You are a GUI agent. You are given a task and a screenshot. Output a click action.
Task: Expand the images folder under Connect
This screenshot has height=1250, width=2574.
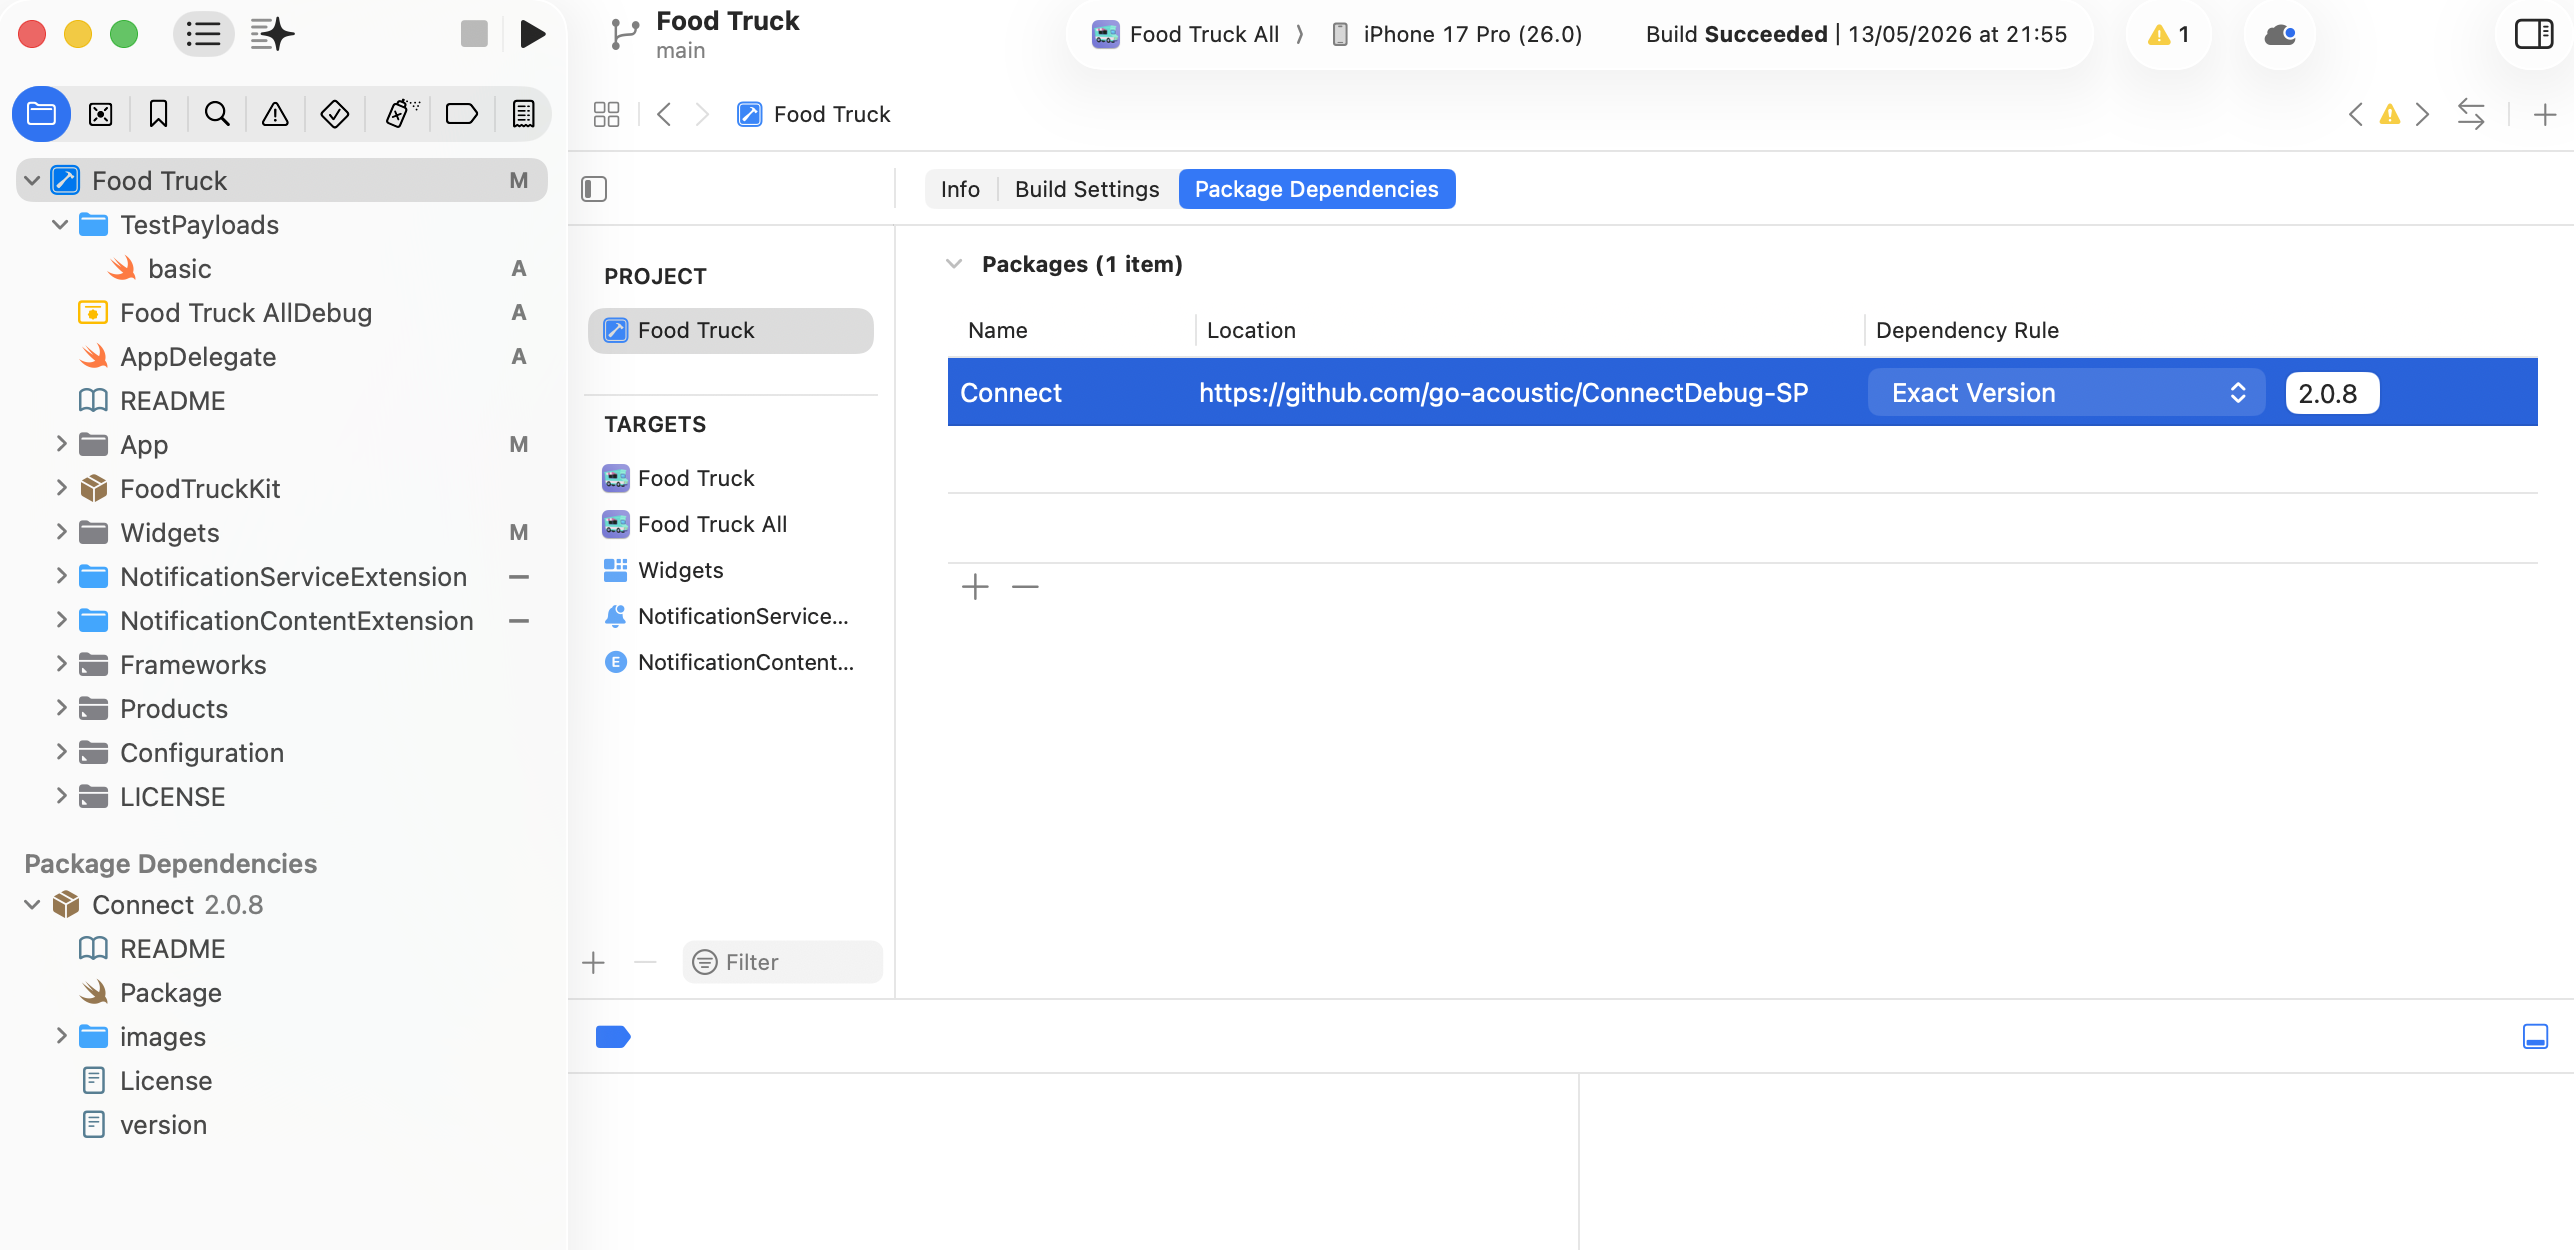click(60, 1036)
